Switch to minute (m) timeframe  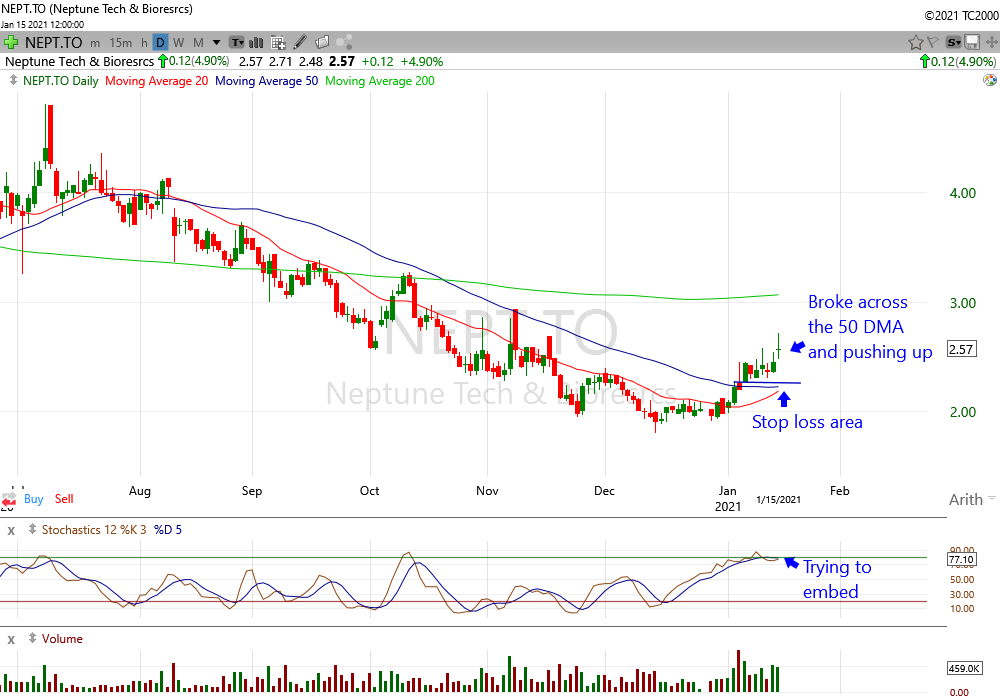click(x=95, y=43)
